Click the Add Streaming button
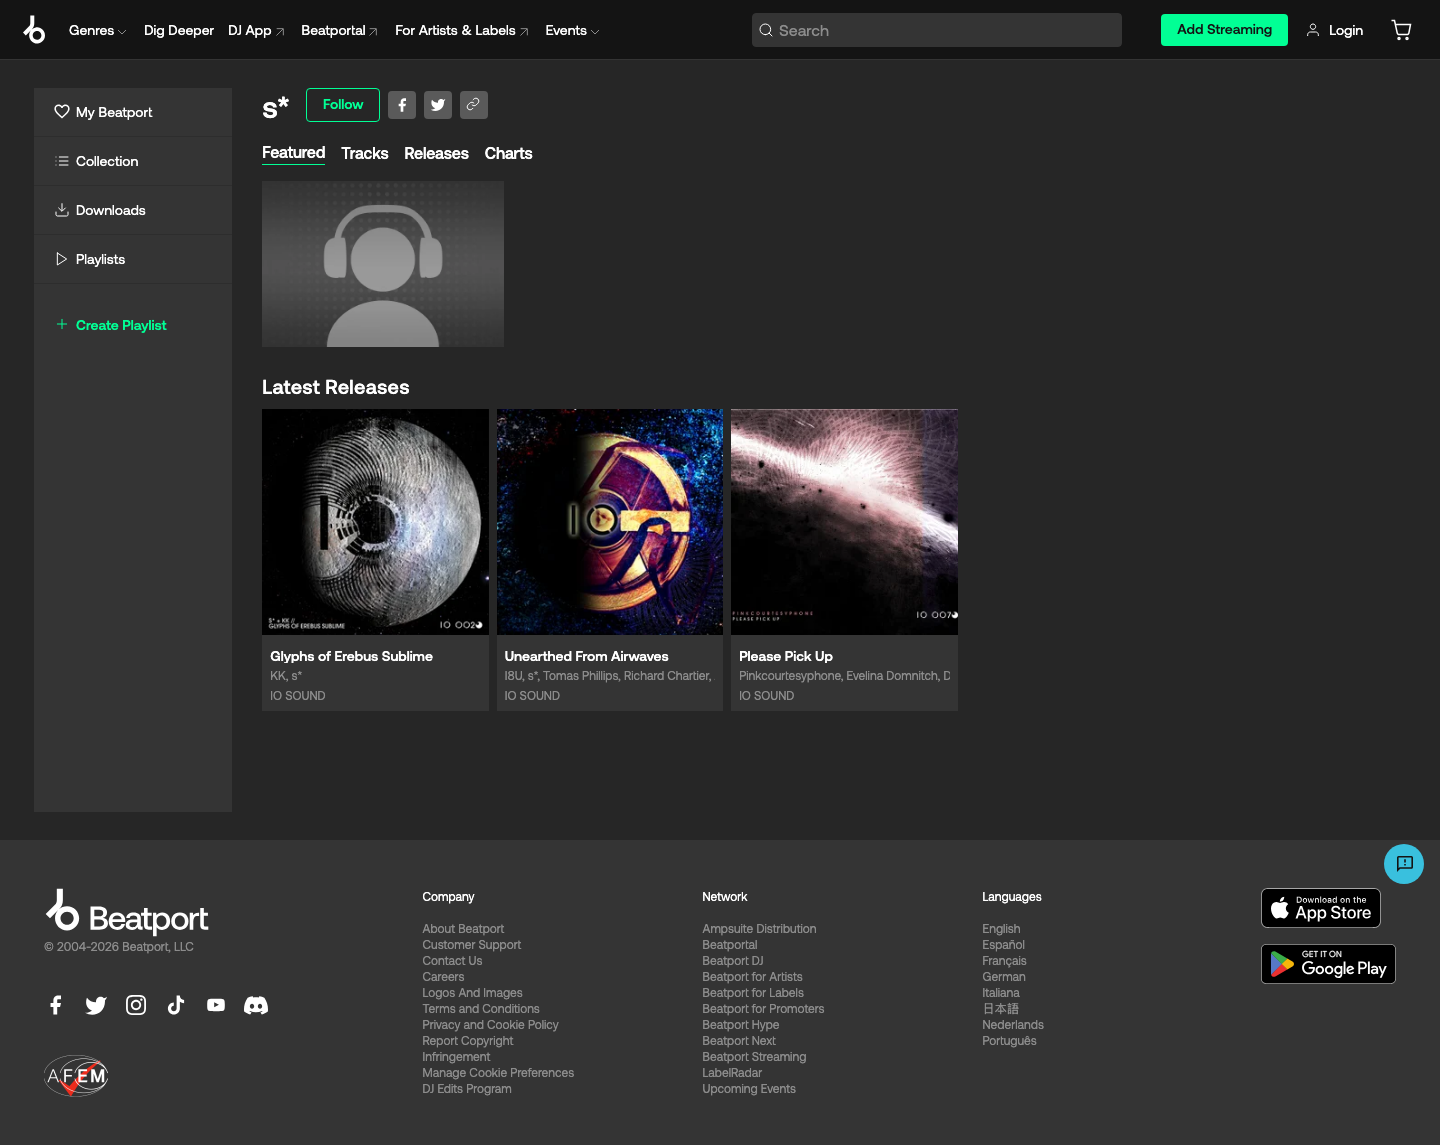Viewport: 1440px width, 1145px height. pyautogui.click(x=1224, y=30)
